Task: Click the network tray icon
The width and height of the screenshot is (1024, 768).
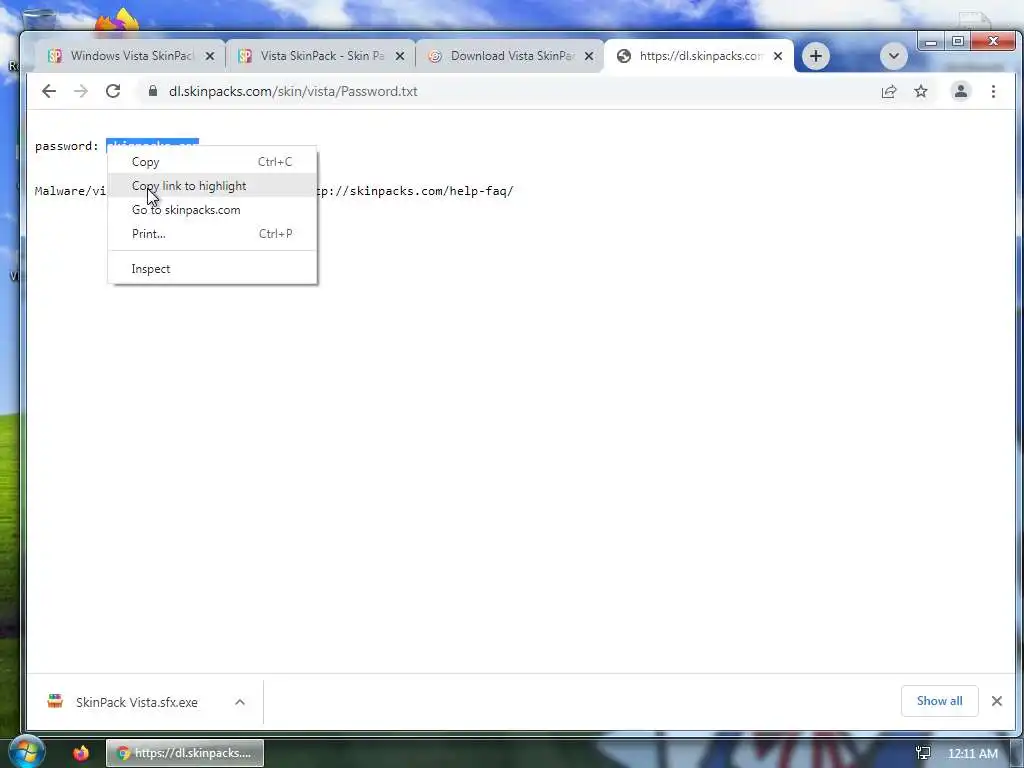Action: coord(923,754)
